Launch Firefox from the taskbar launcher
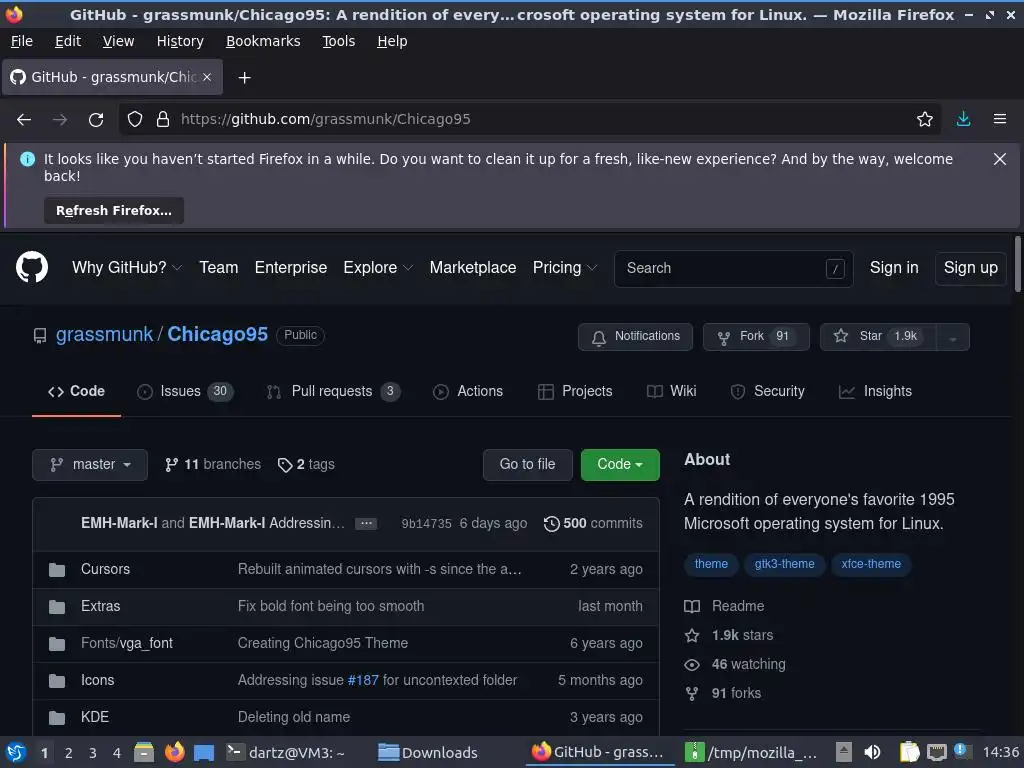This screenshot has height=768, width=1024. pyautogui.click(x=174, y=752)
